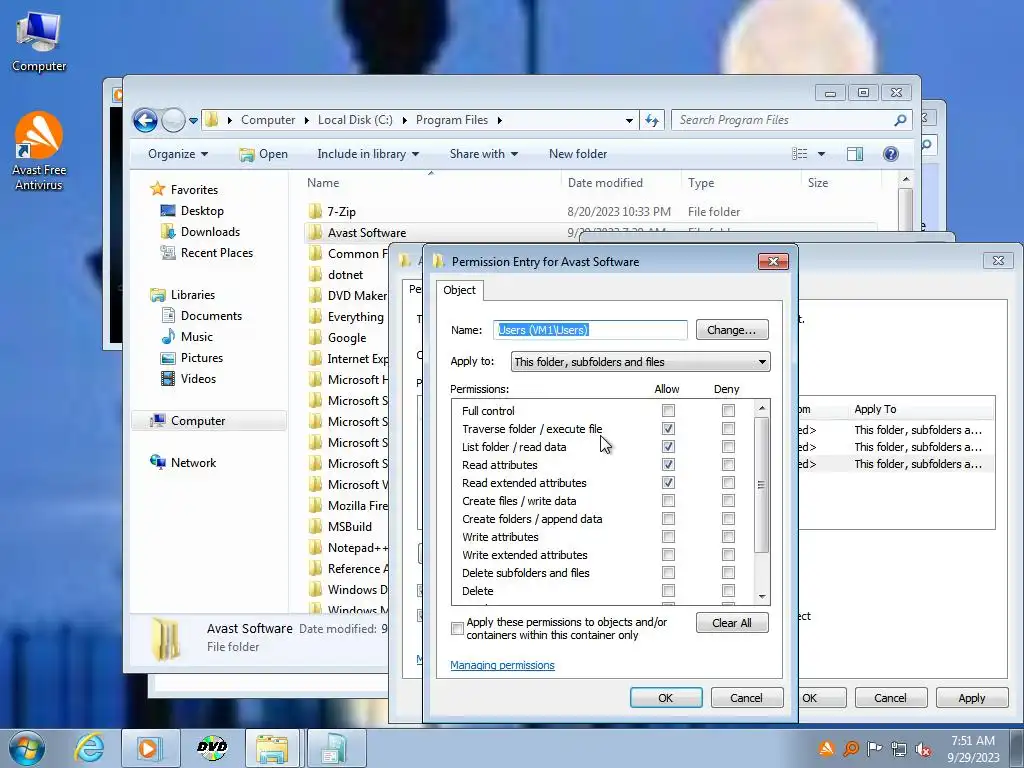Viewport: 1024px width, 768px height.
Task: Select the dotnet folder icon
Action: point(315,274)
